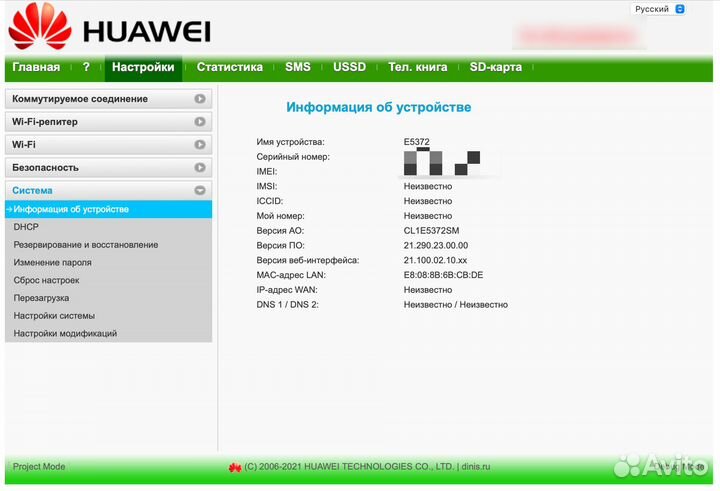This screenshot has height=491, width=720.
Task: Expand Коммутируемое соединение section arrow
Action: [x=200, y=99]
